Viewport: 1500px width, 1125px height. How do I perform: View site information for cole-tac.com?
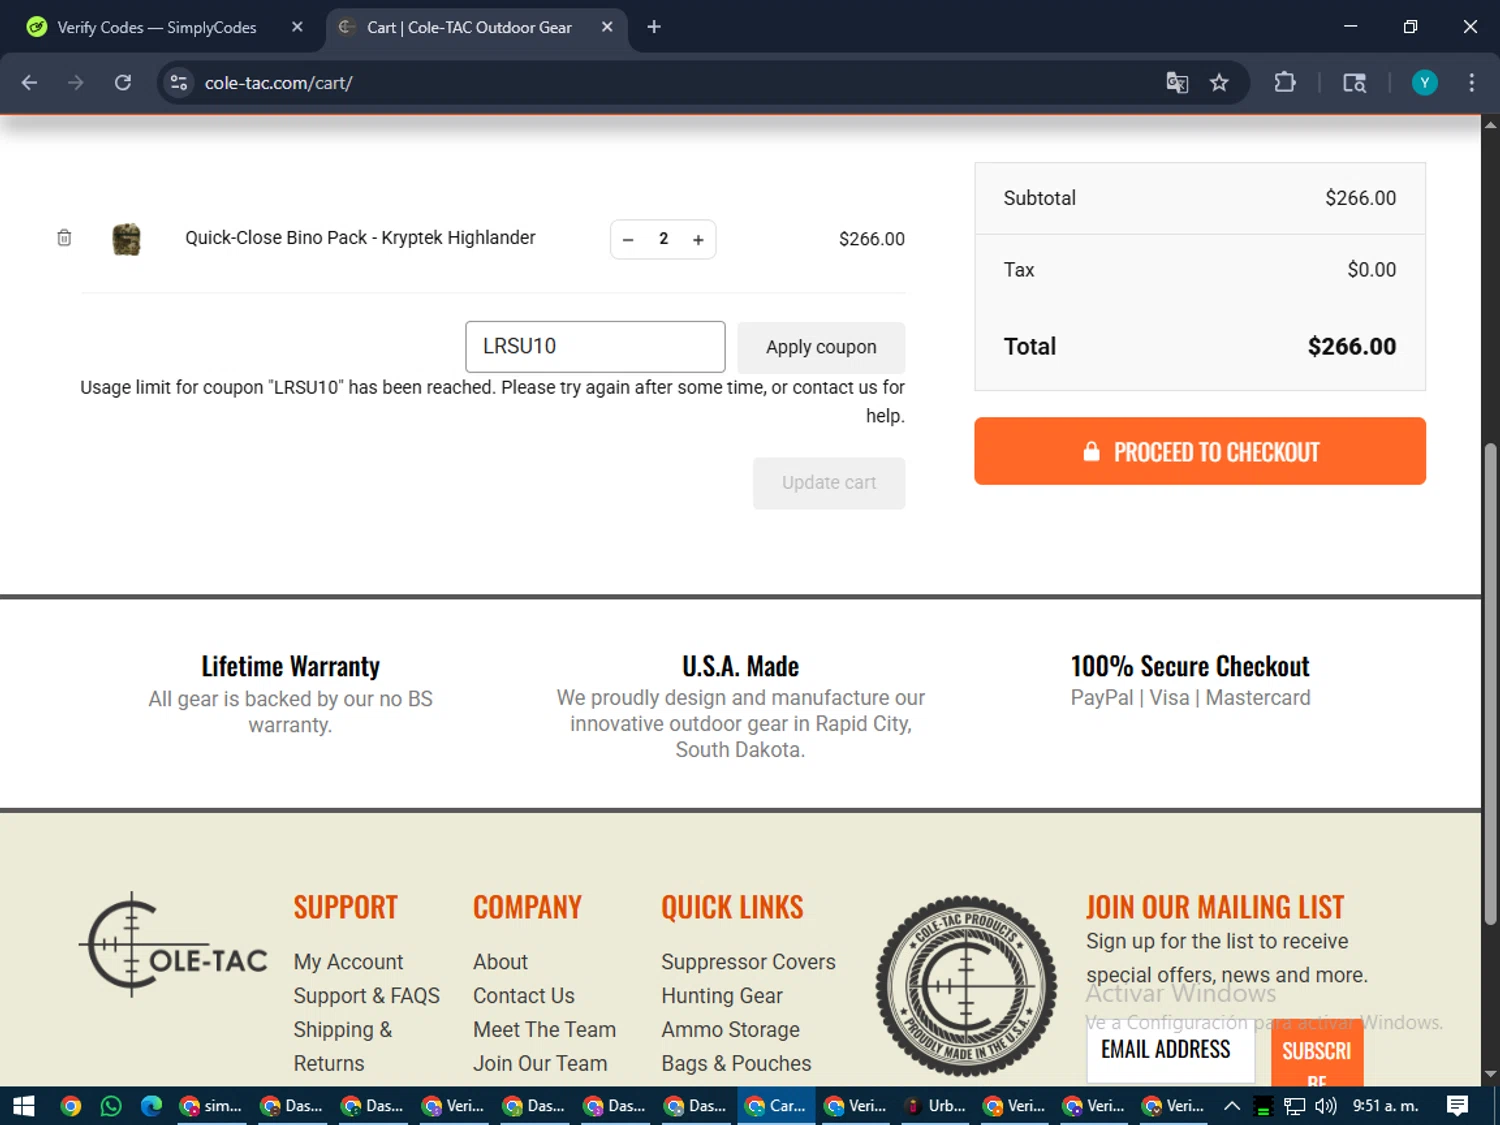point(179,83)
